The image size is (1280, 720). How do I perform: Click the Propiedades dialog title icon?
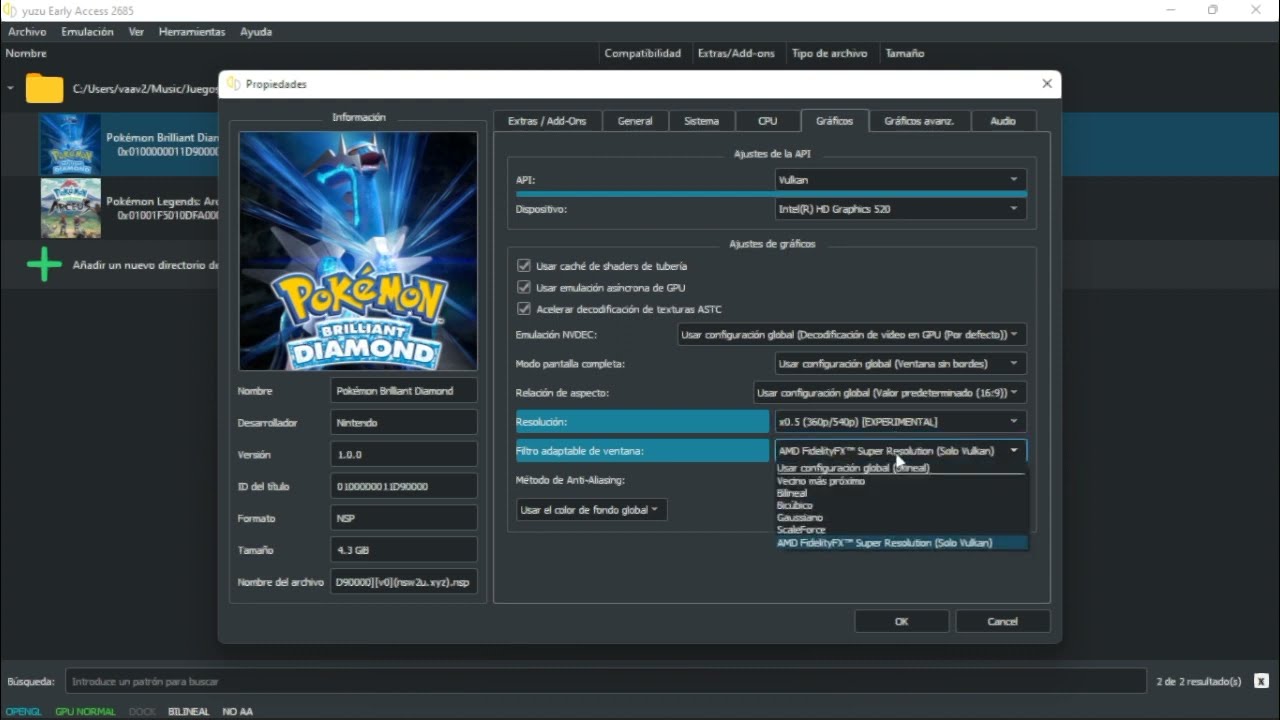point(233,84)
